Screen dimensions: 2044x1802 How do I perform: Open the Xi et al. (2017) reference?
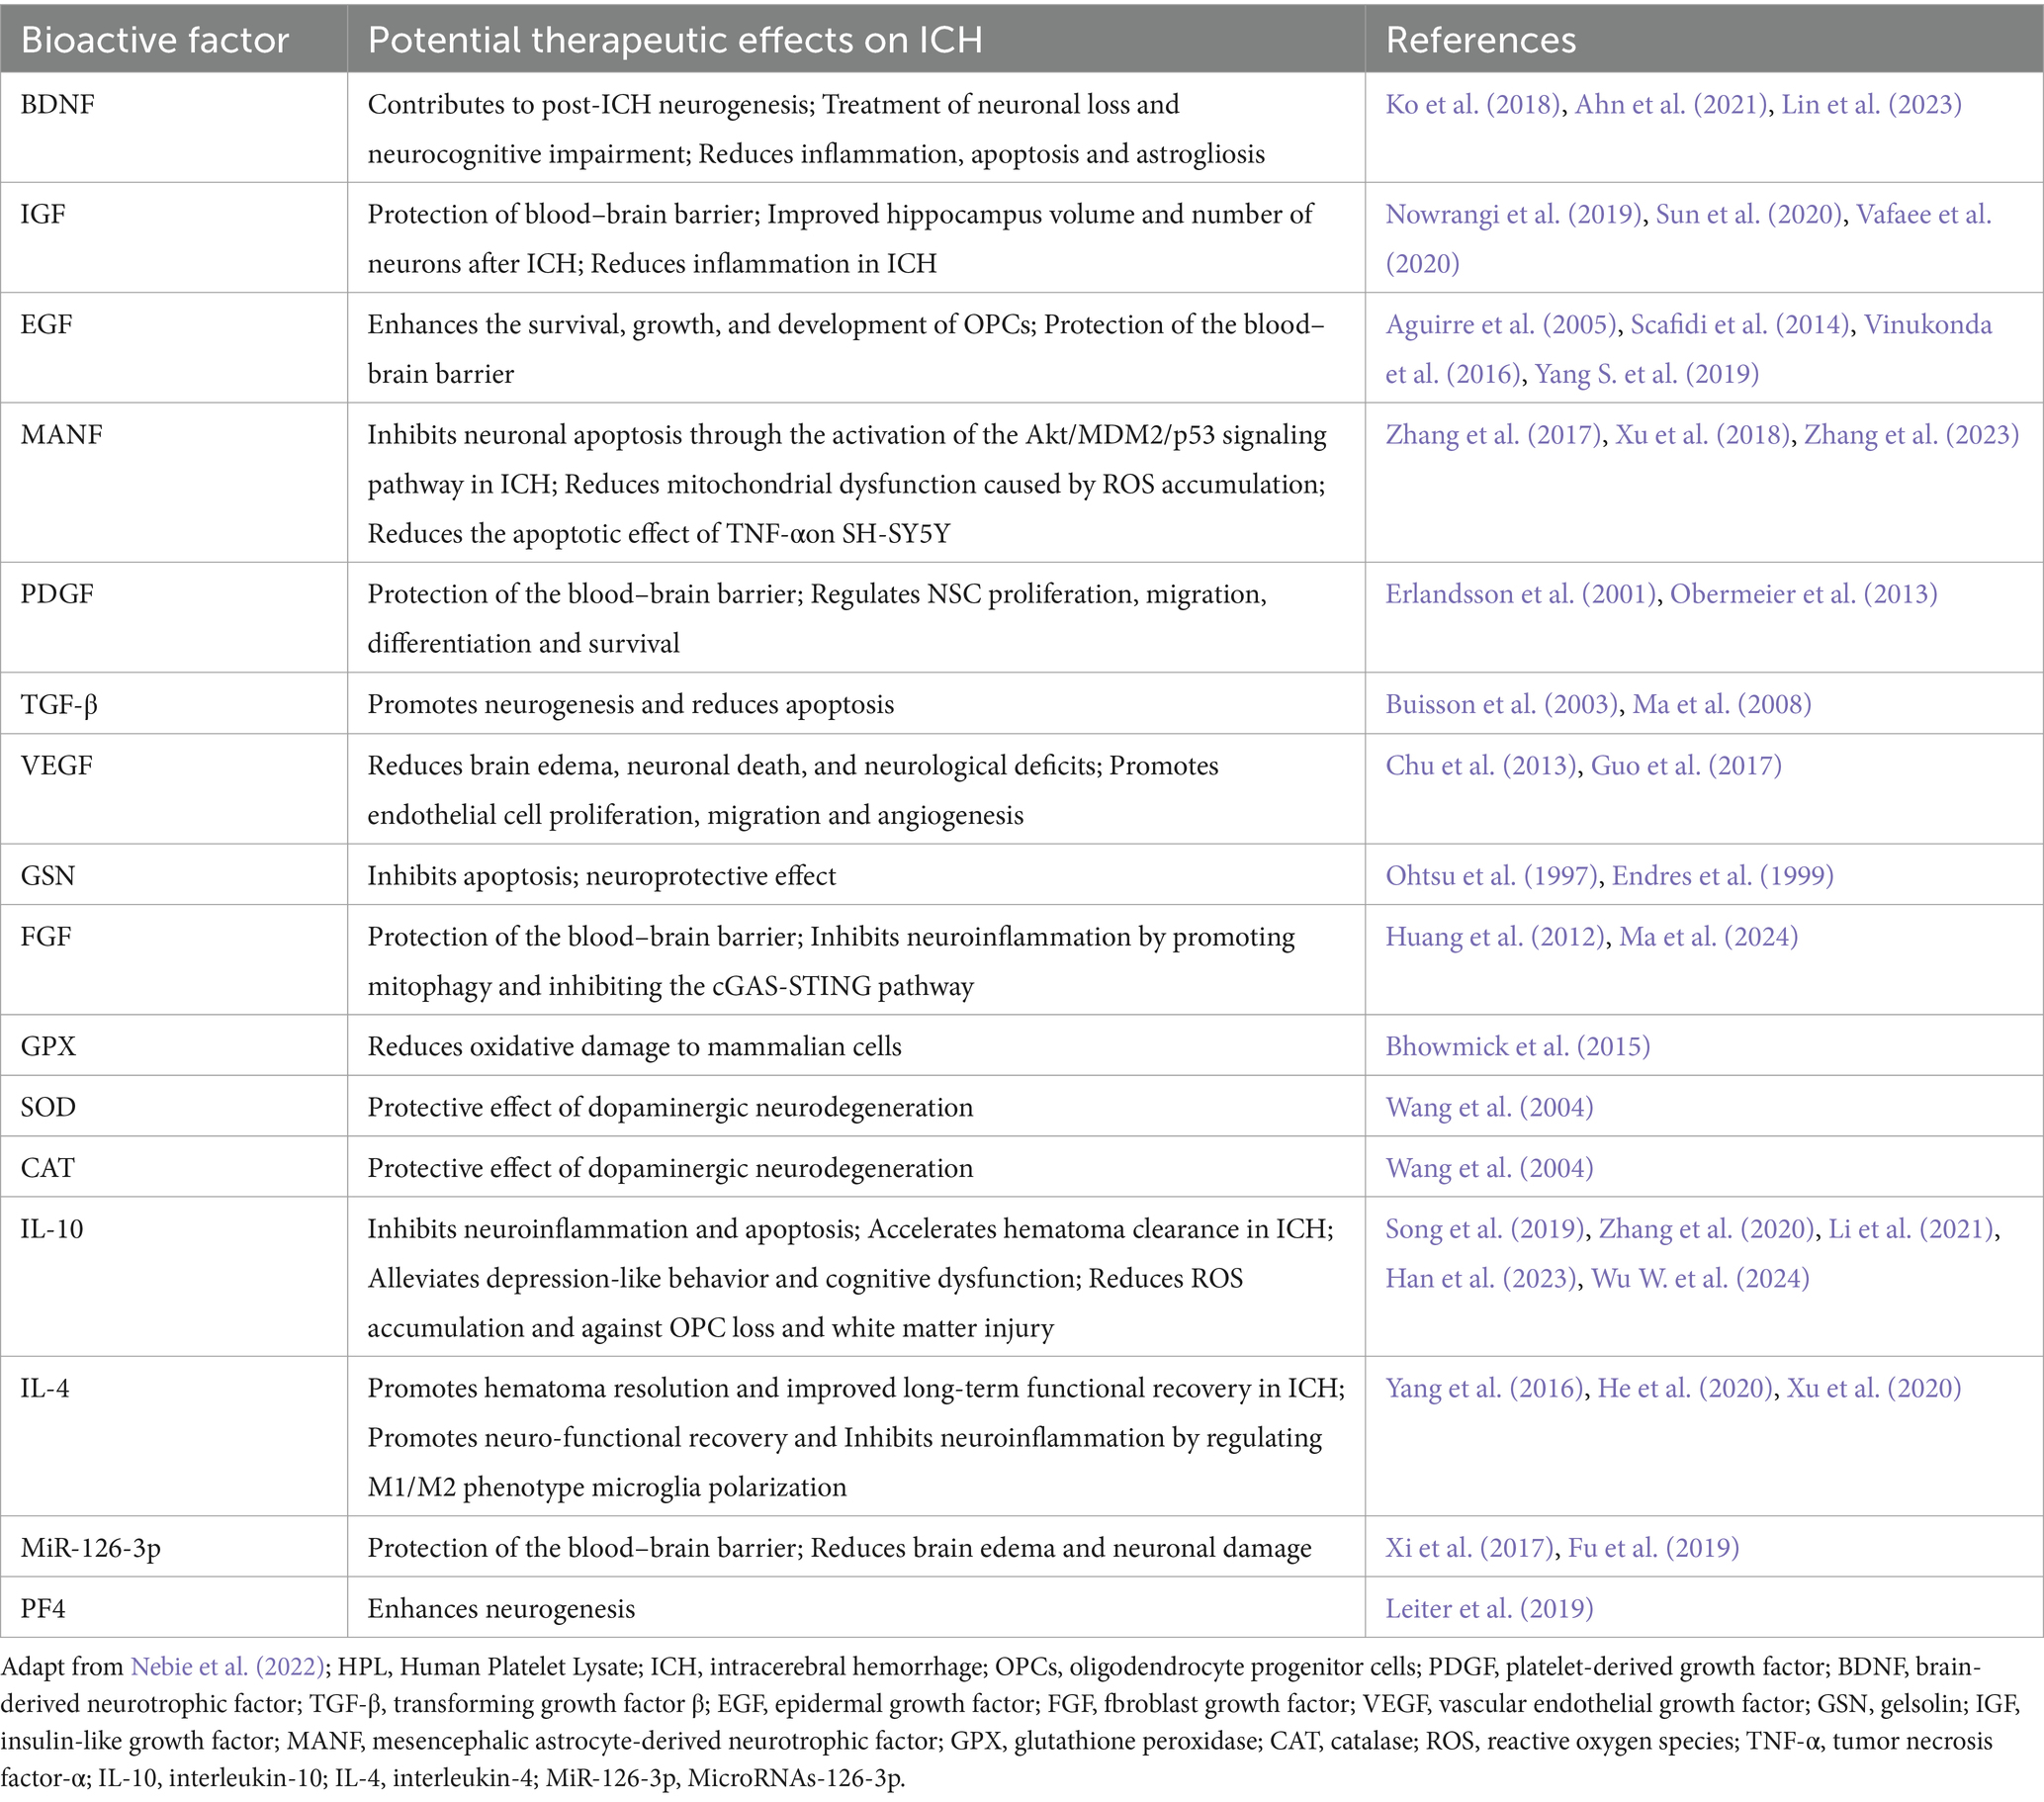pyautogui.click(x=1470, y=1549)
